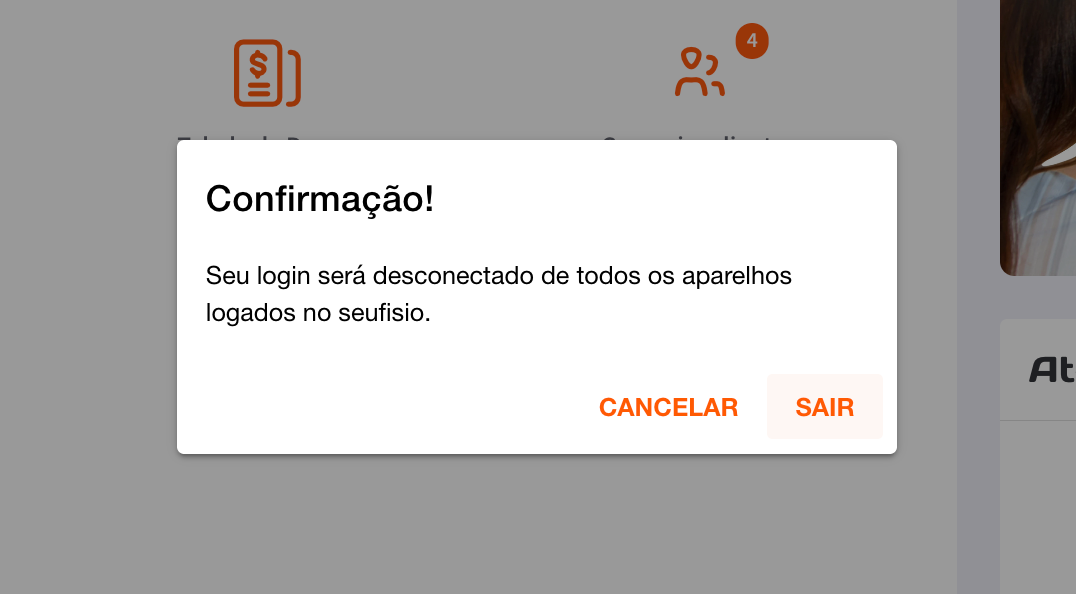This screenshot has height=594, width=1076.
Task: Open the manage clients people icon
Action: coord(699,71)
